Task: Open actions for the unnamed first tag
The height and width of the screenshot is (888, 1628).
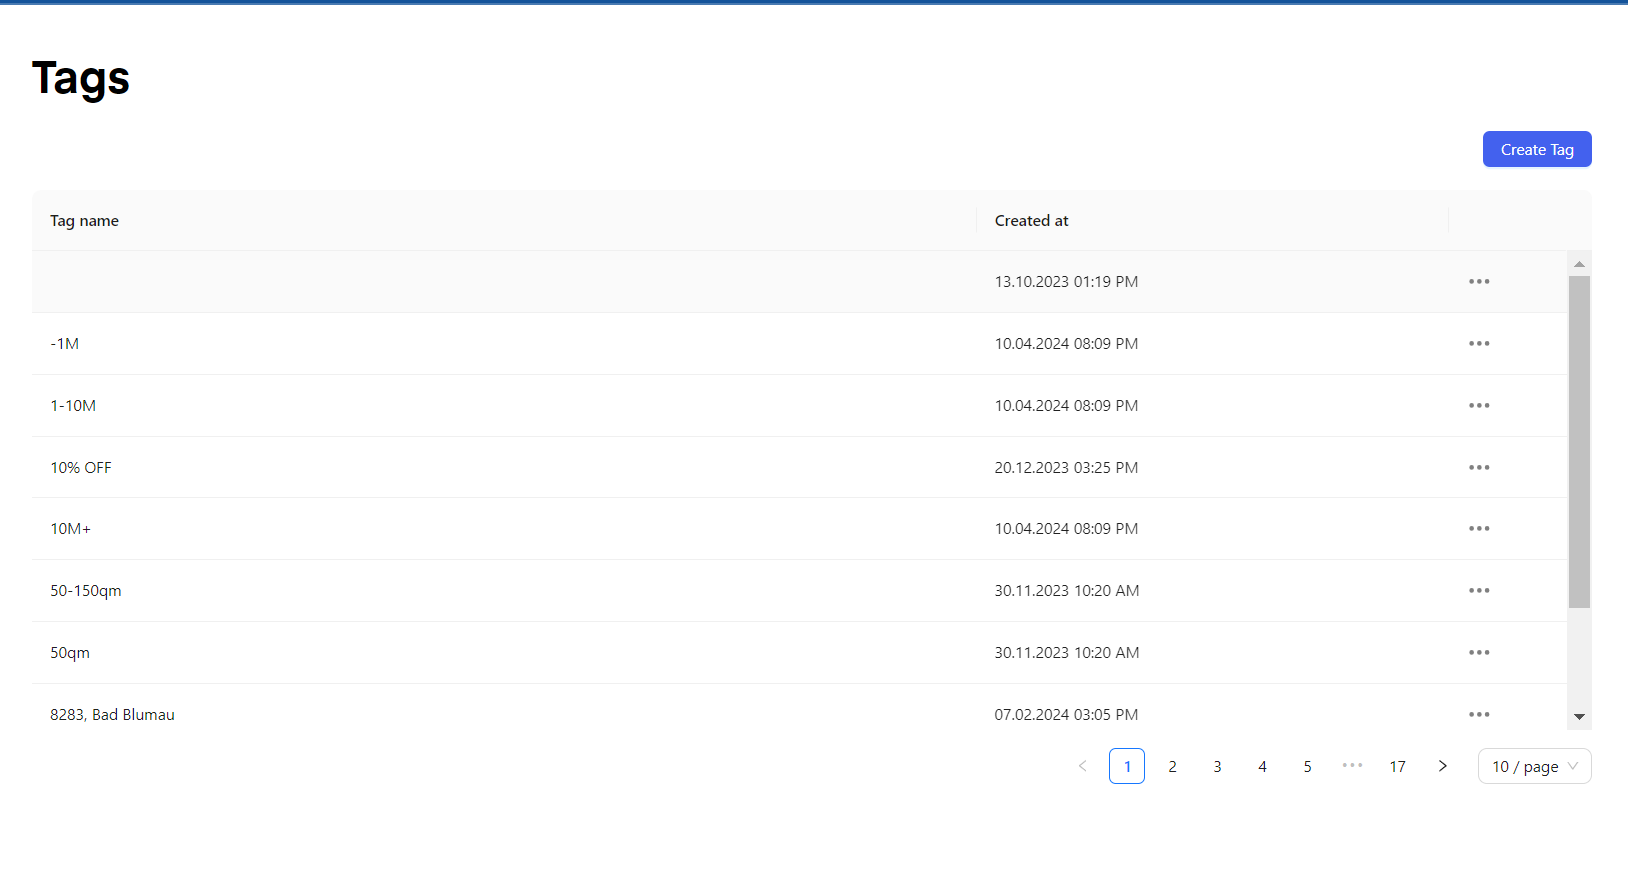Action: 1479,282
